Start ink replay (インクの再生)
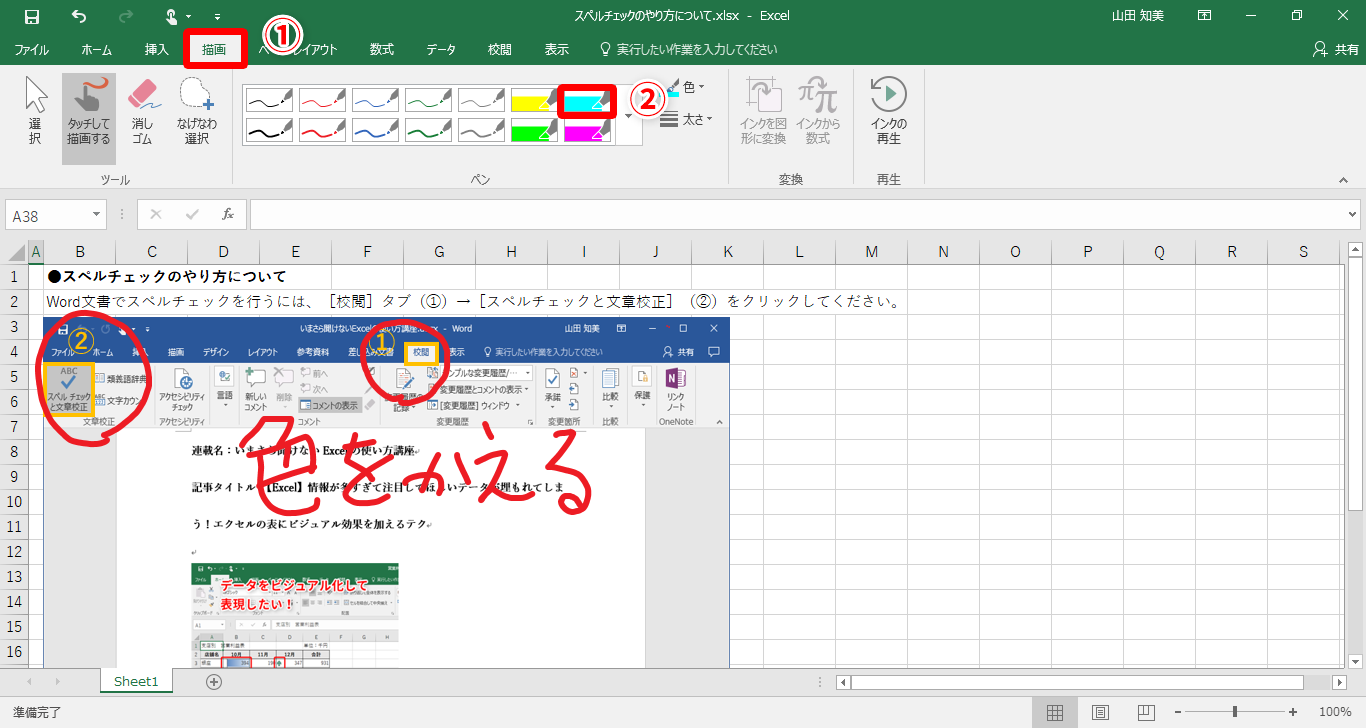1366x728 pixels. coord(889,112)
